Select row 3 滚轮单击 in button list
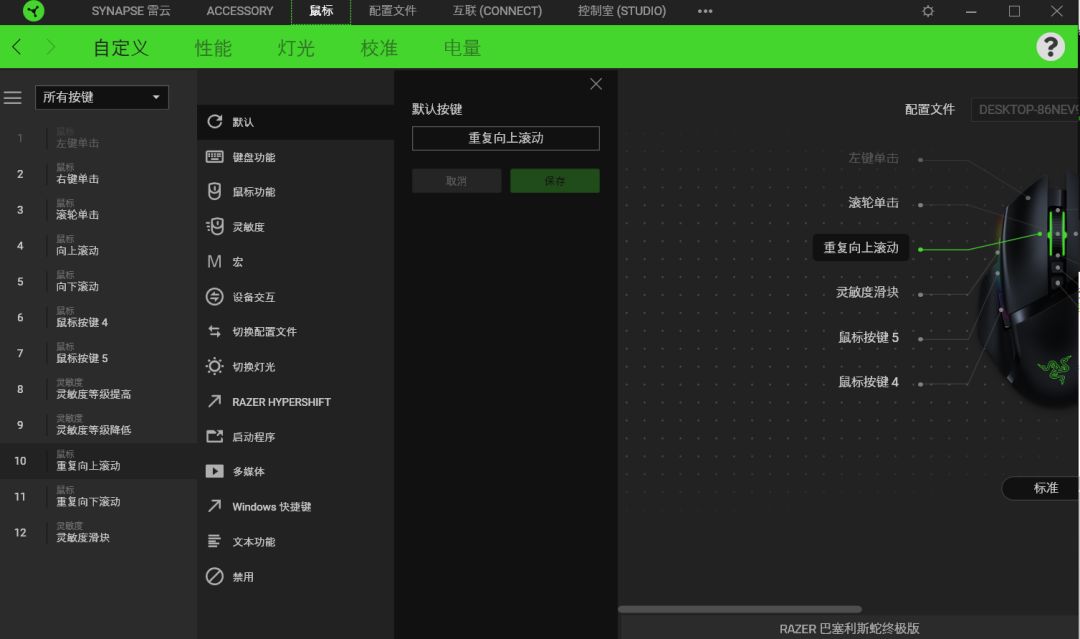The width and height of the screenshot is (1080, 639). click(98, 209)
